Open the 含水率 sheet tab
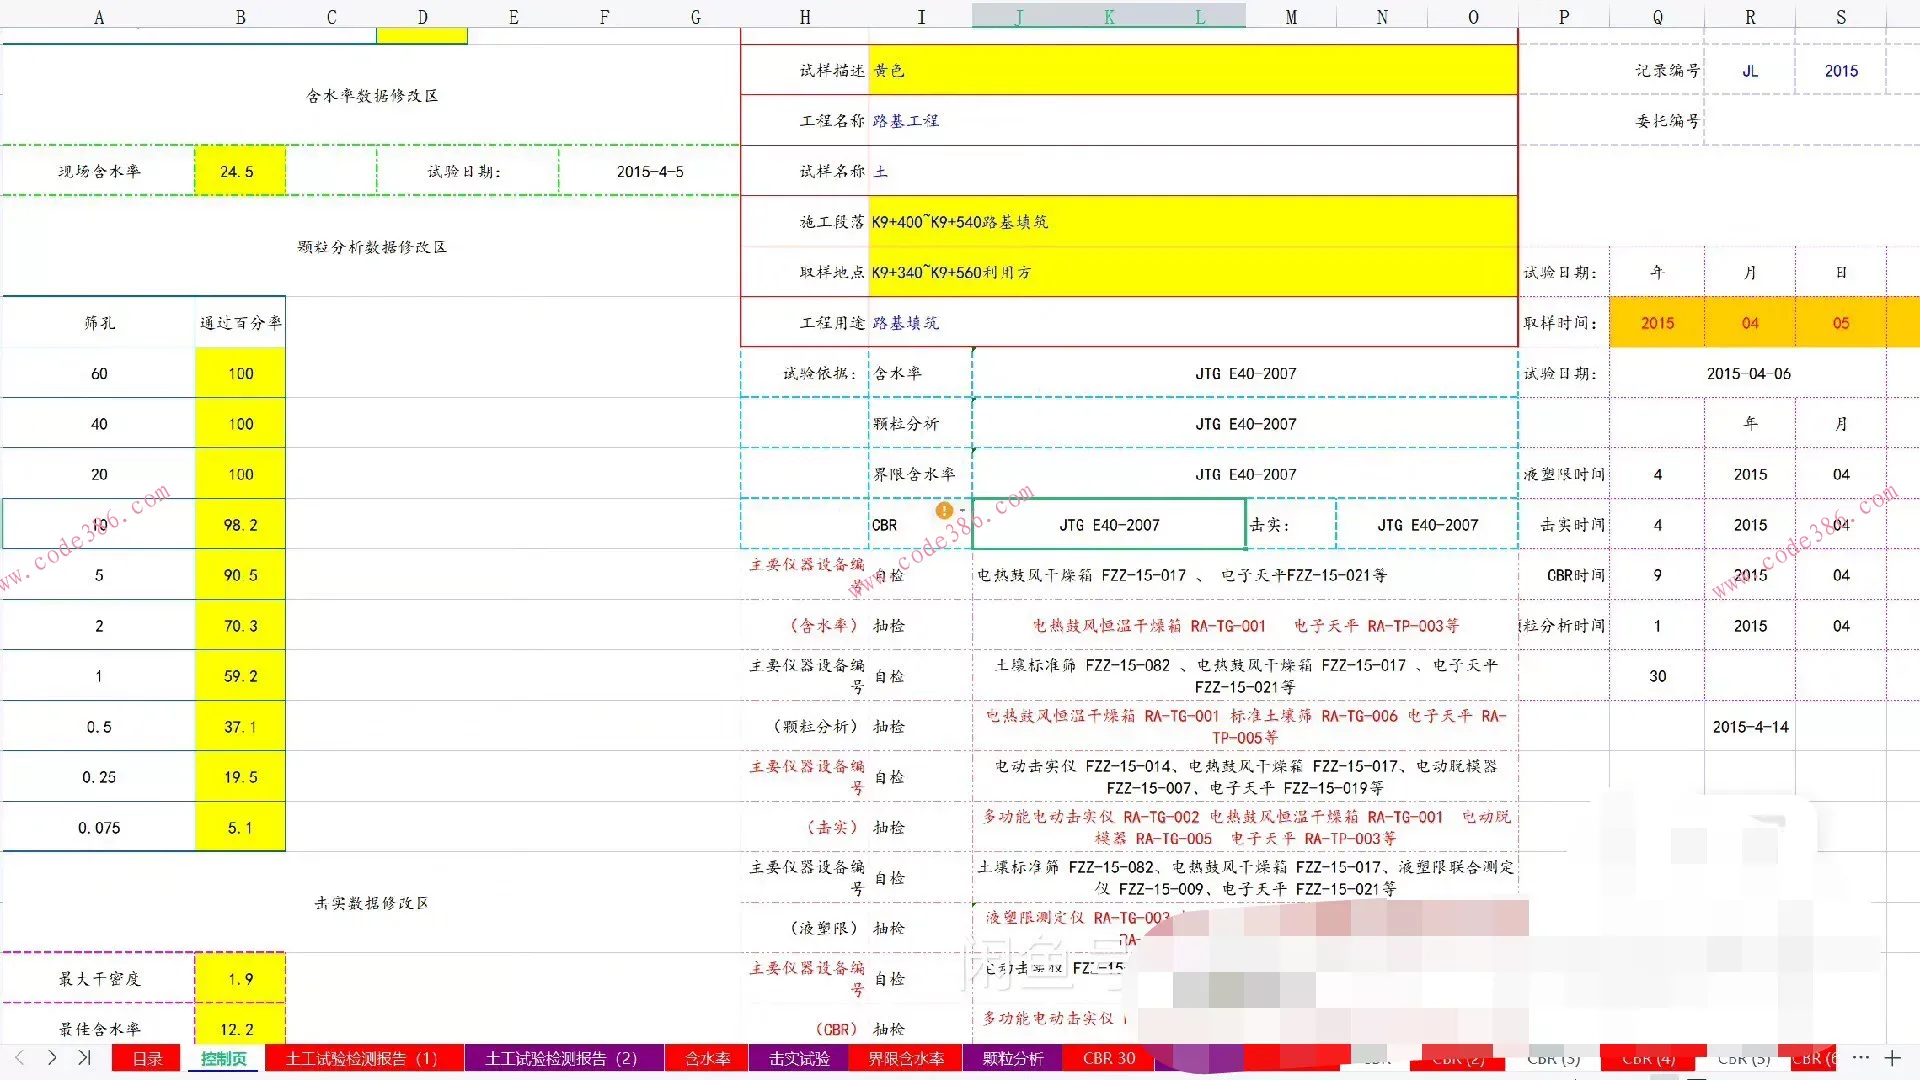 click(707, 1058)
